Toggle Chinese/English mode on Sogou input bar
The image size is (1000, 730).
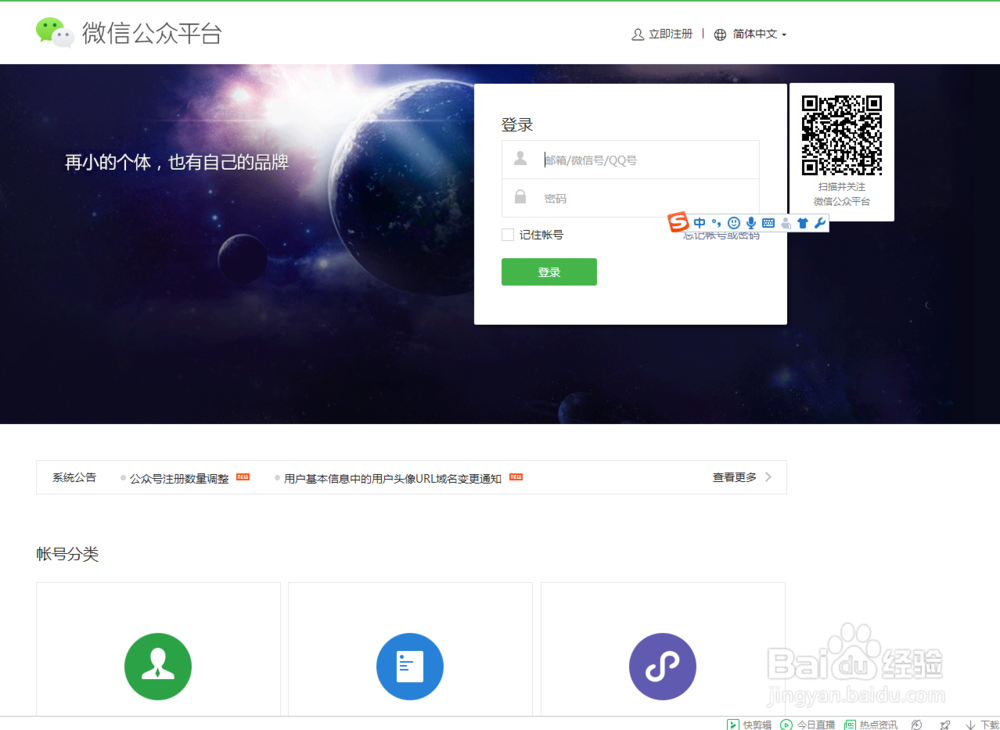click(x=699, y=222)
